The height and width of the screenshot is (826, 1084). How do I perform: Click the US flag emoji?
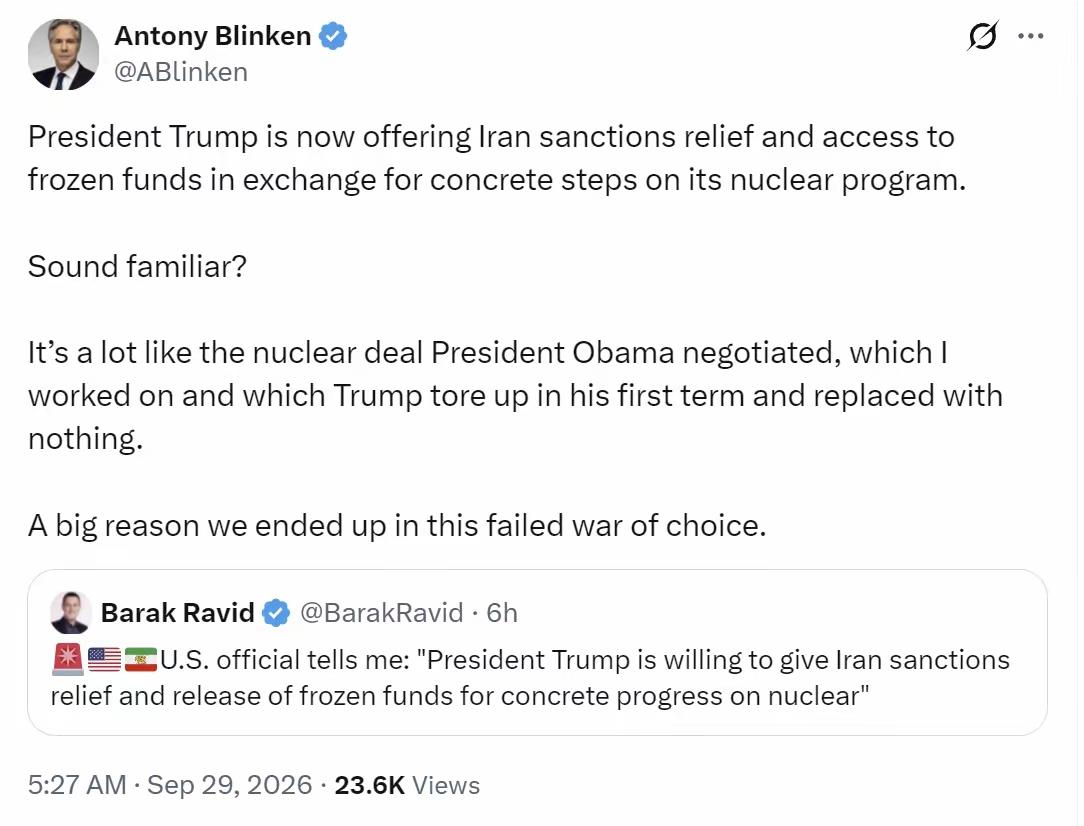104,659
